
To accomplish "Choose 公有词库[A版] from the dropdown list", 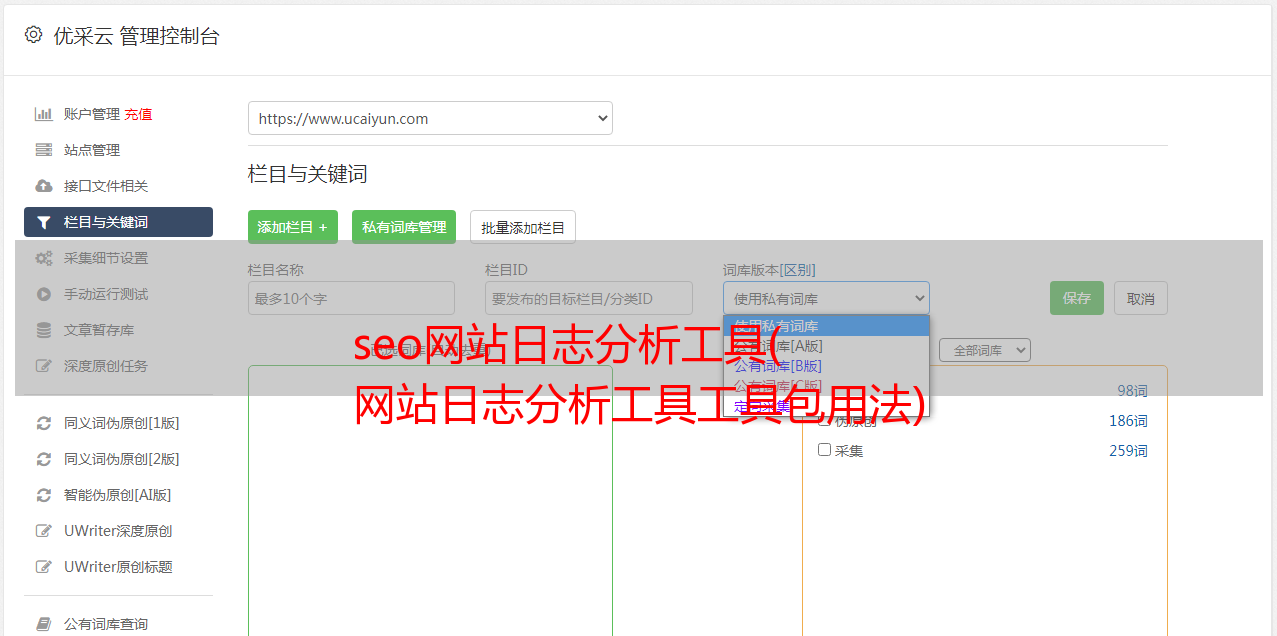I will coord(827,346).
